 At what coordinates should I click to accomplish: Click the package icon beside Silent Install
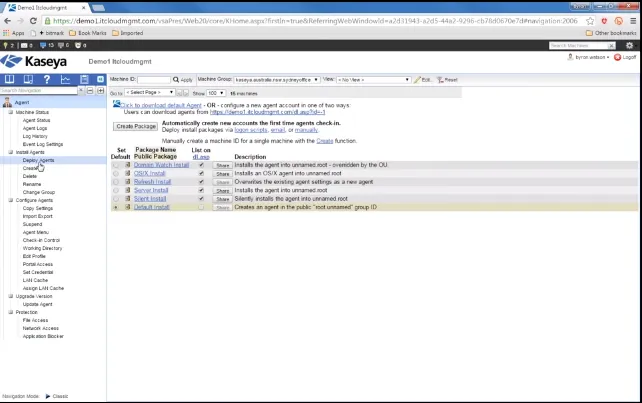[128, 199]
